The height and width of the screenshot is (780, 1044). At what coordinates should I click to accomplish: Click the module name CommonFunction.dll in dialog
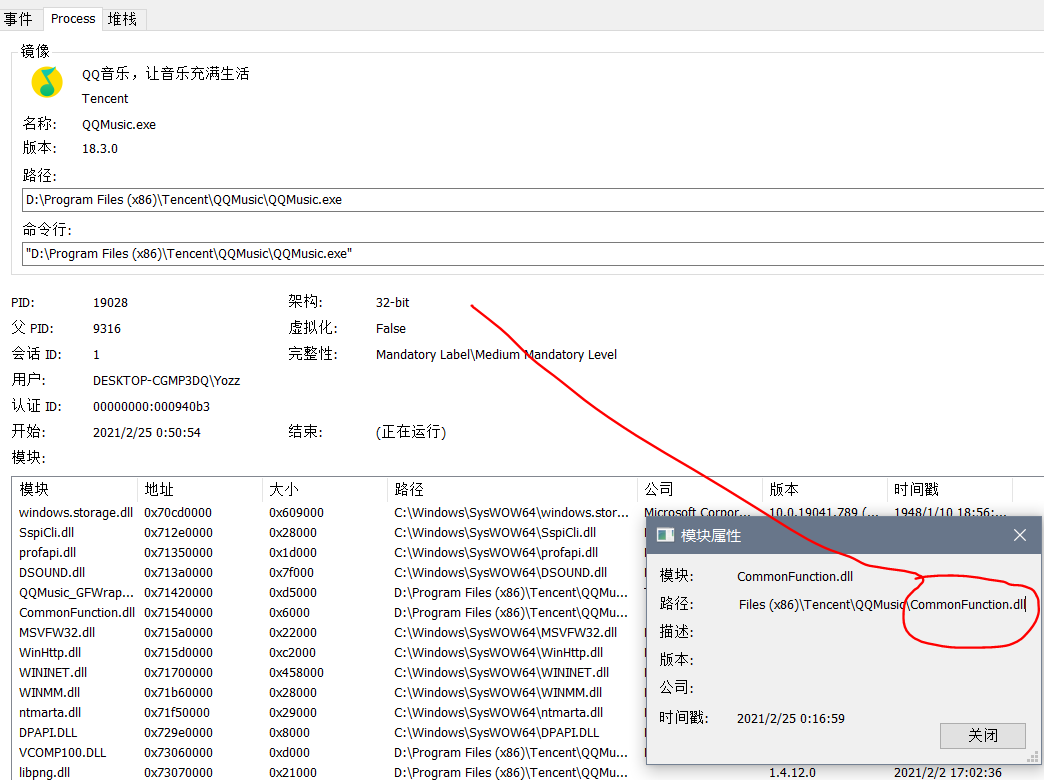point(795,576)
